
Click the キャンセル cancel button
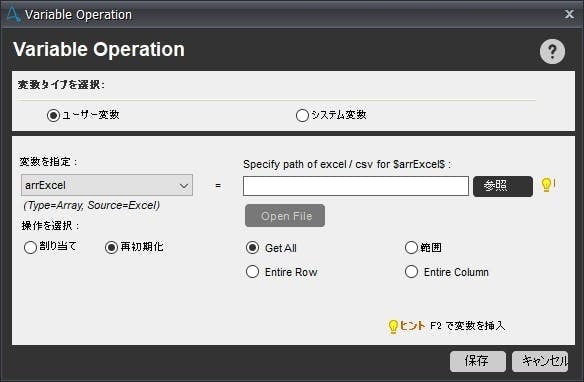point(540,361)
